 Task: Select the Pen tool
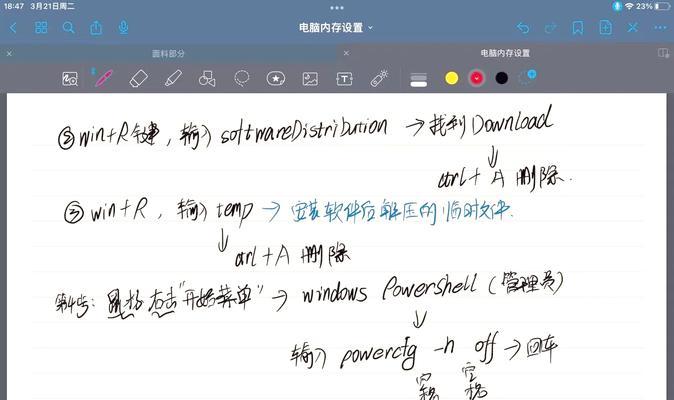tap(104, 79)
